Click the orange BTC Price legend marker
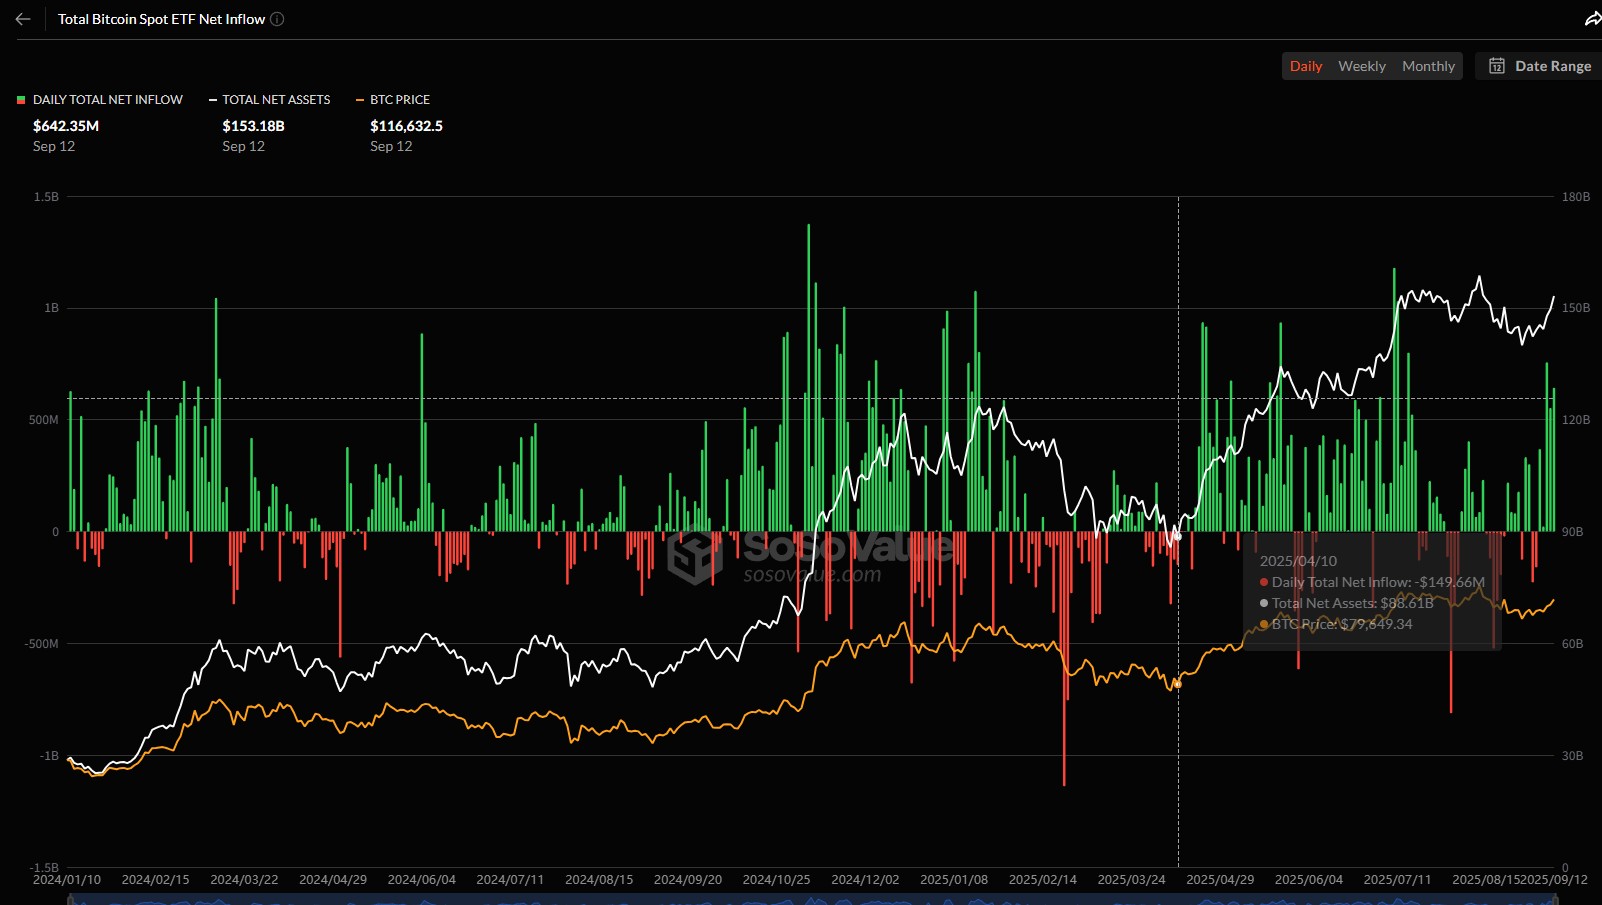This screenshot has width=1602, height=905. (x=360, y=100)
